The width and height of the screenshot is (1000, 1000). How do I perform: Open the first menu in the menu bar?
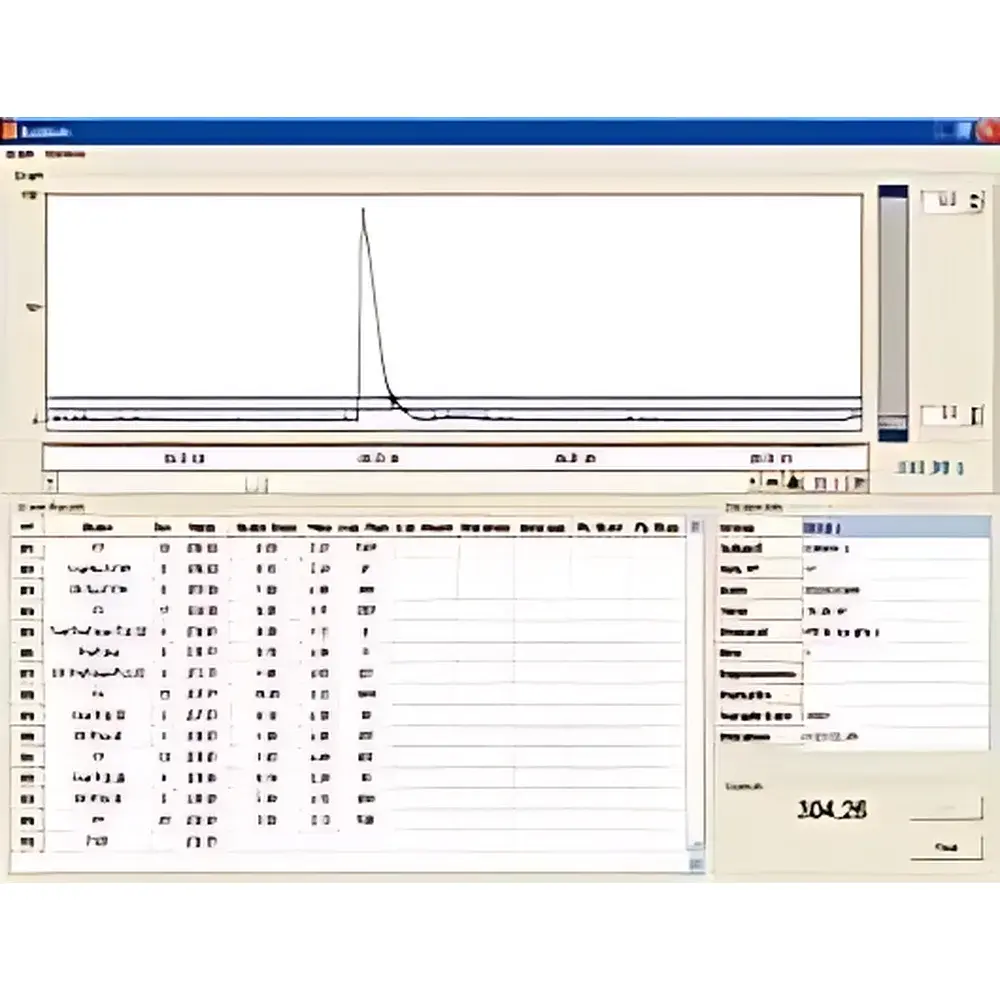coord(19,155)
